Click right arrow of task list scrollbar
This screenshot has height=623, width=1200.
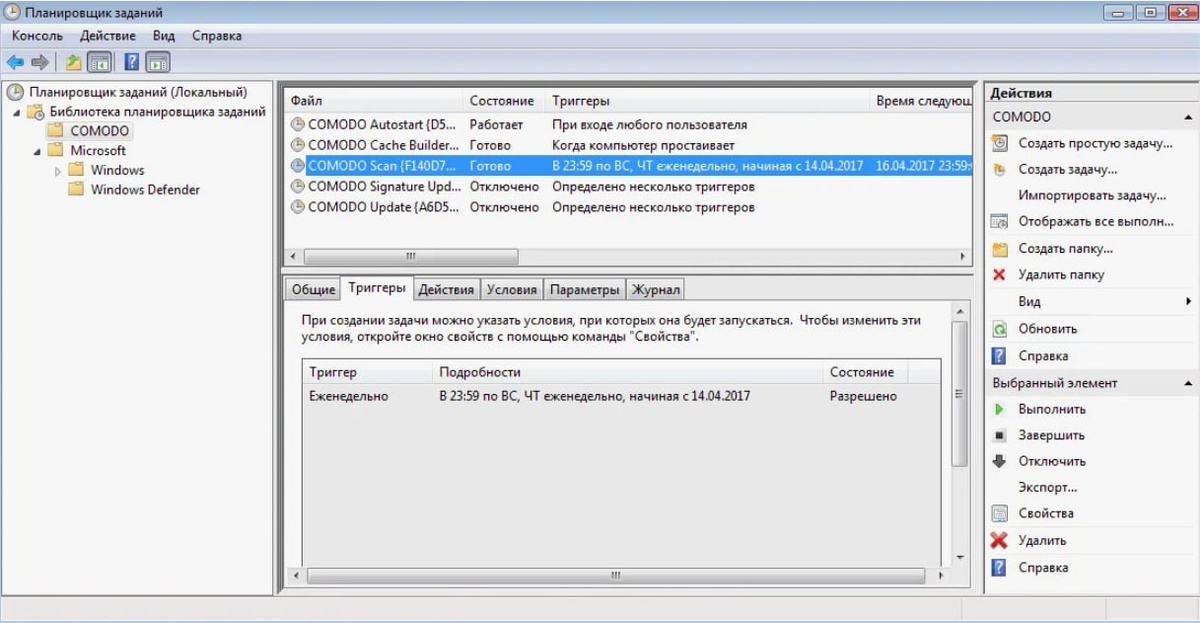point(964,257)
